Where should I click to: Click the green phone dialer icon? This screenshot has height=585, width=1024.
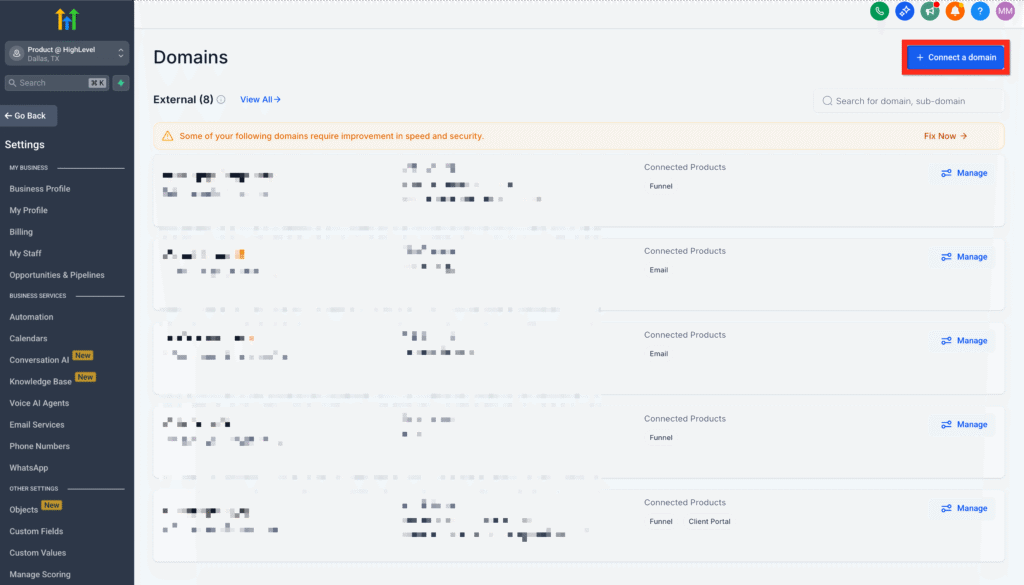[879, 11]
